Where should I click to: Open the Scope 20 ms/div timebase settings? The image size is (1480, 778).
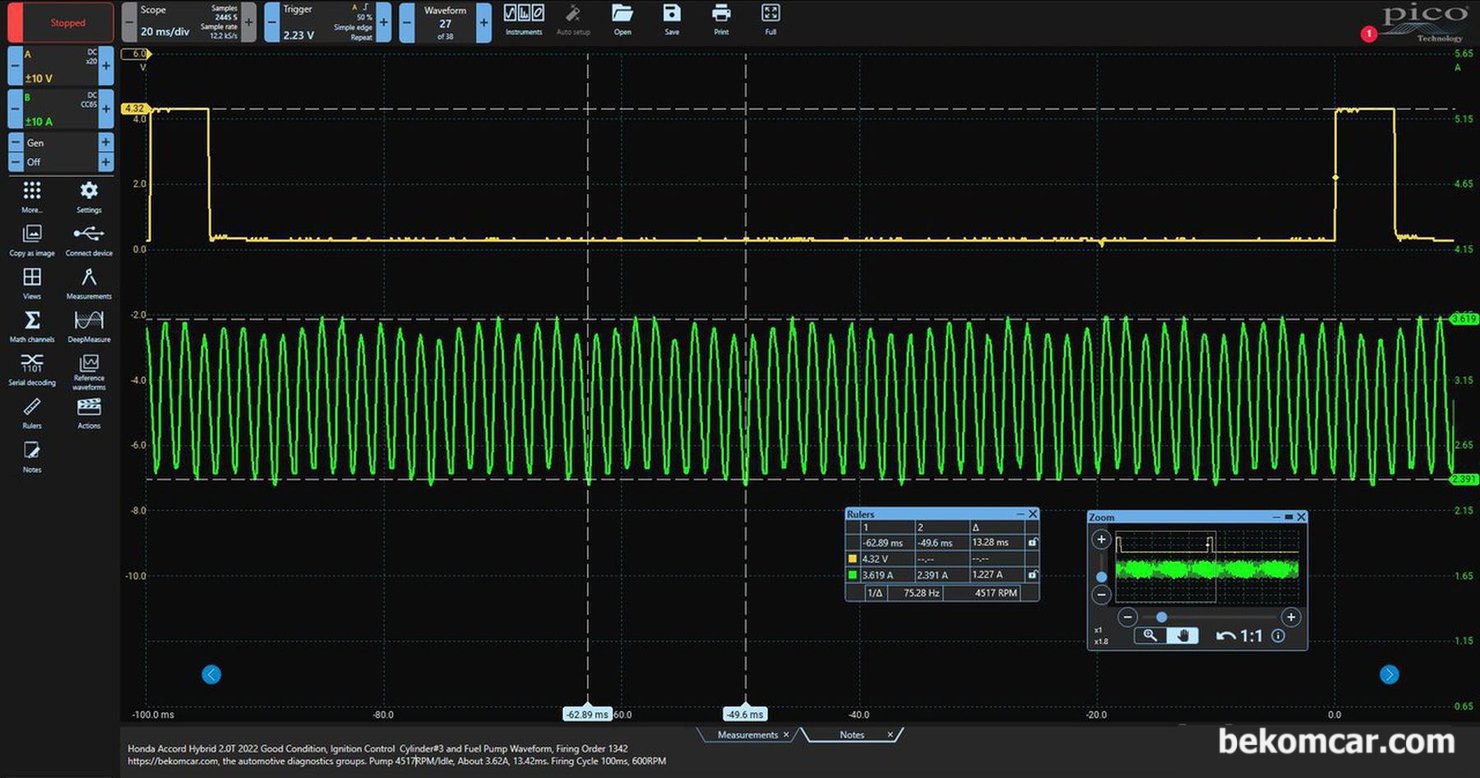(189, 22)
